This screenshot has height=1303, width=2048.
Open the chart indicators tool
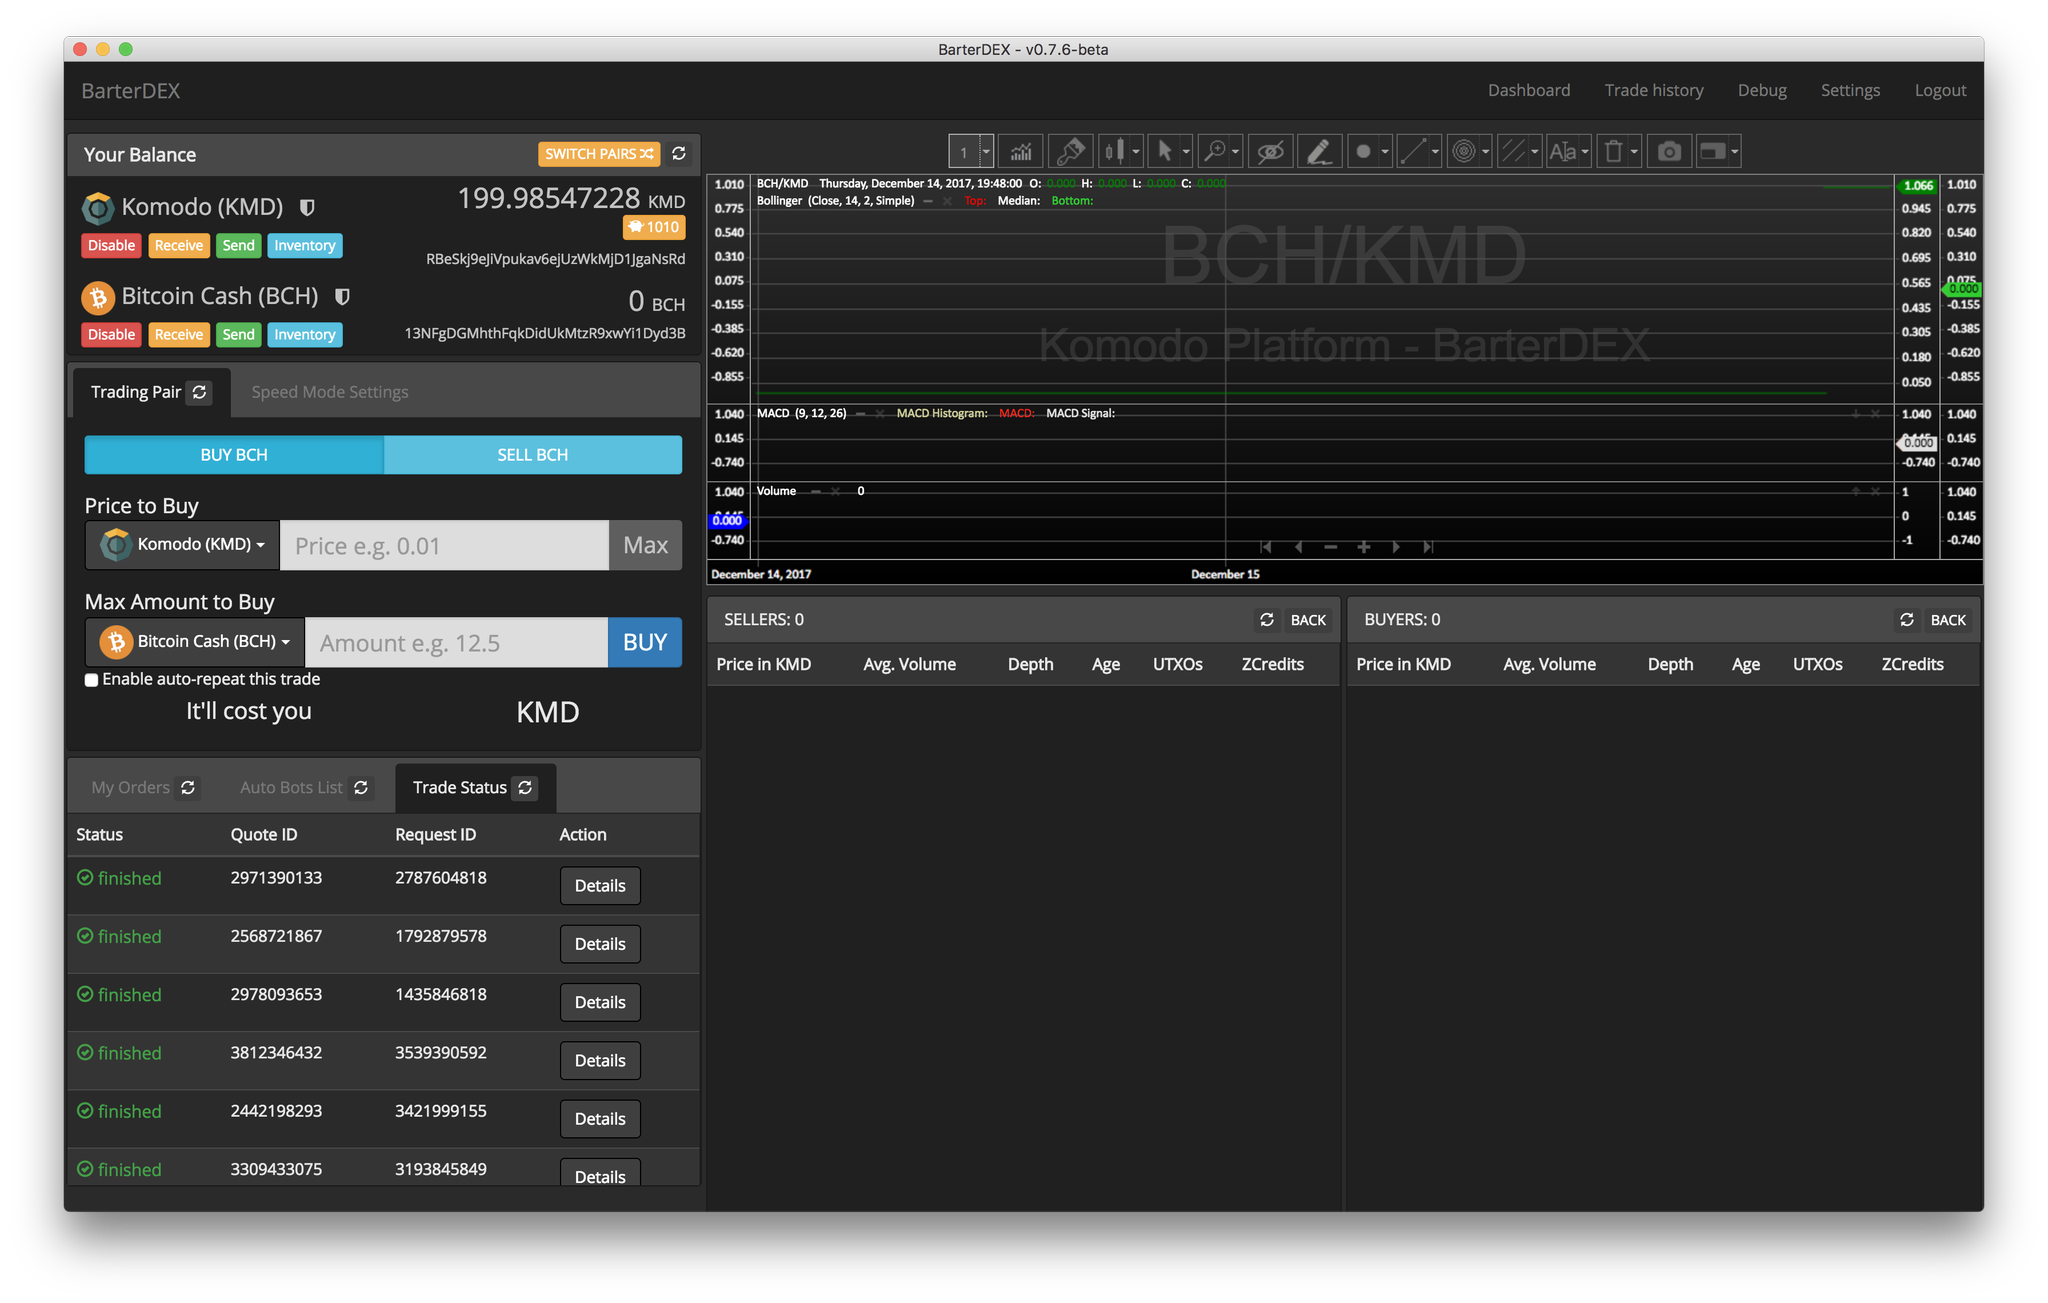pyautogui.click(x=1021, y=152)
